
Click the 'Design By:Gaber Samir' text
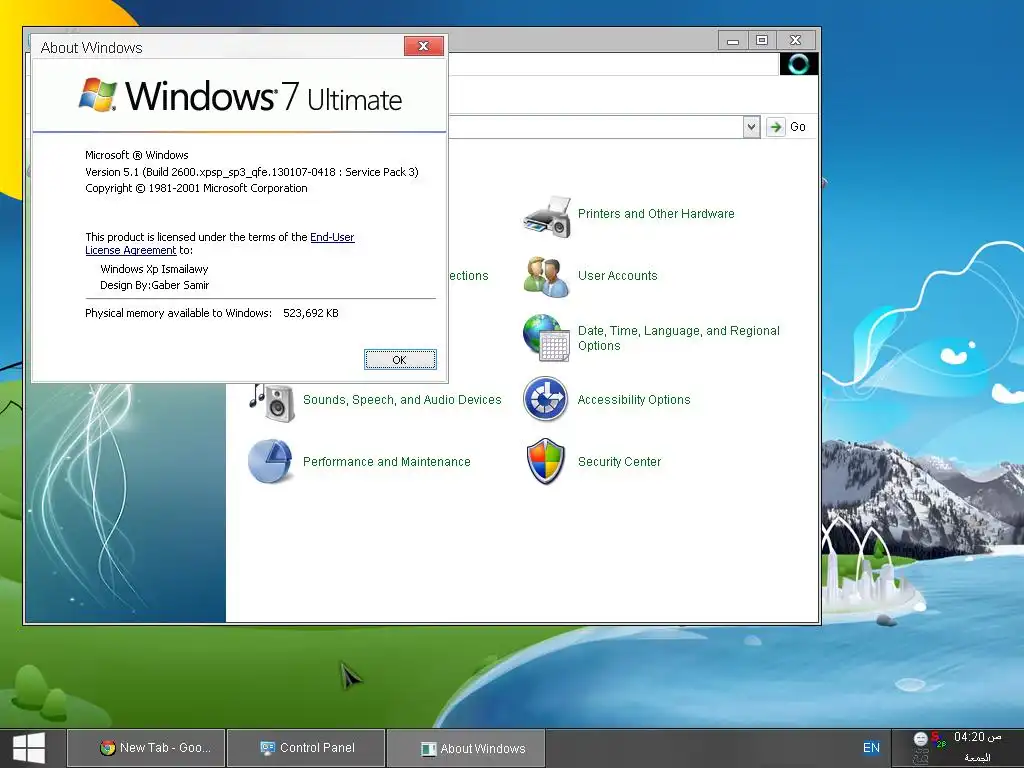click(x=155, y=285)
